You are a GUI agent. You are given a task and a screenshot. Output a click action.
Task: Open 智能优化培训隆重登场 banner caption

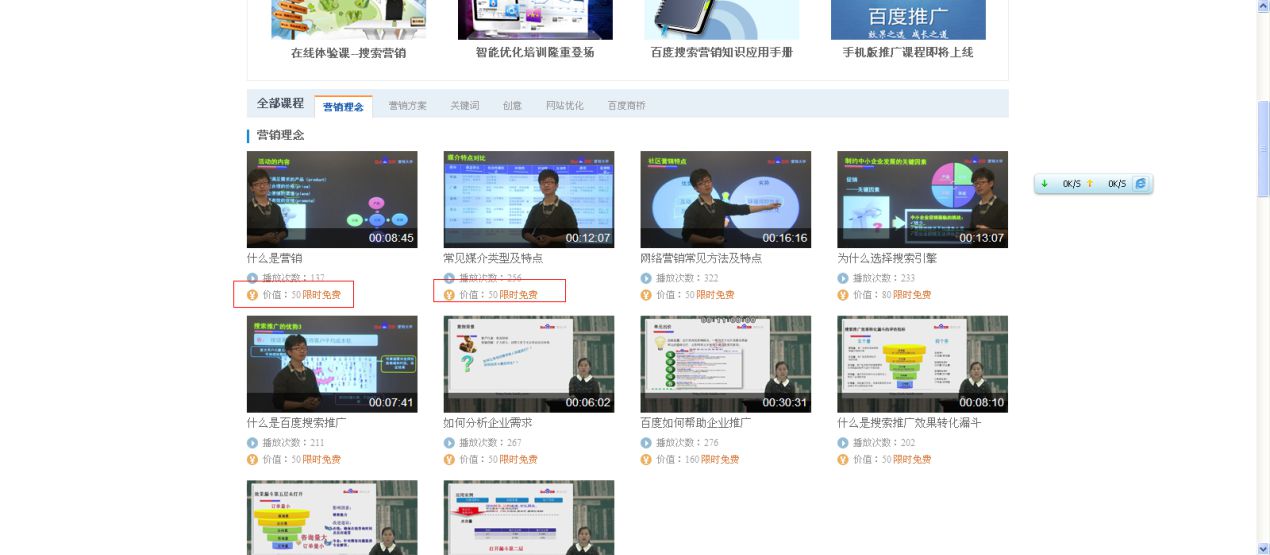click(535, 52)
